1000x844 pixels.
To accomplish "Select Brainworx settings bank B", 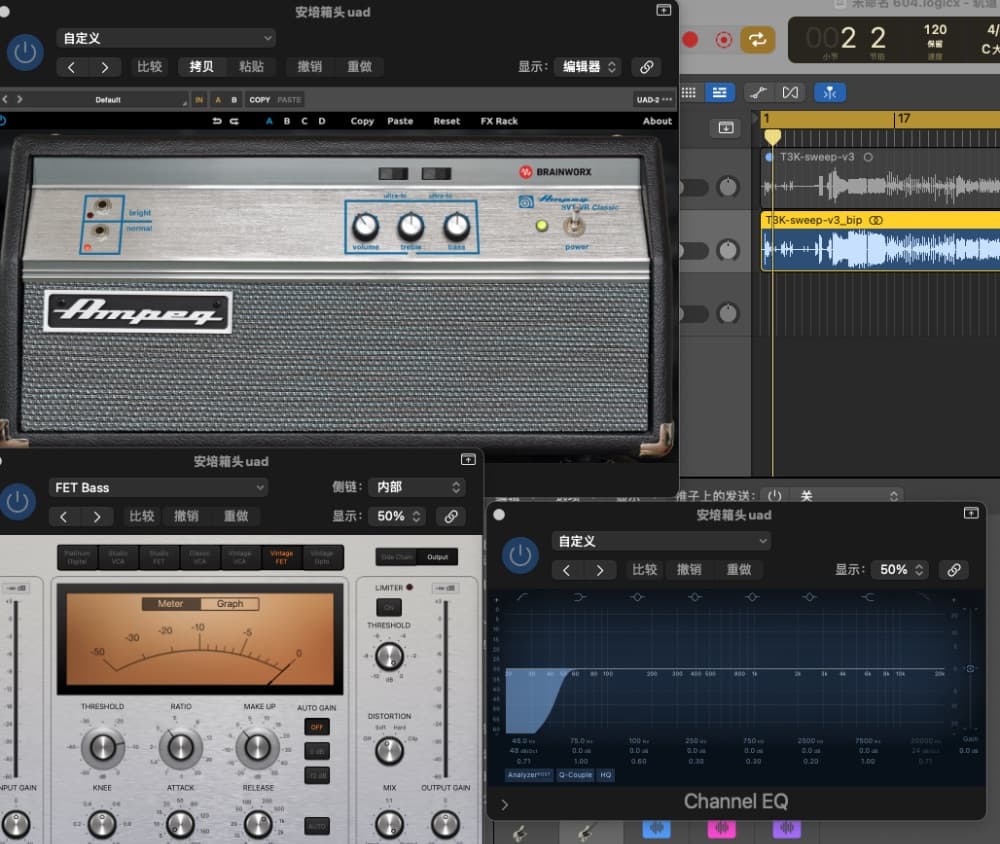I will [x=287, y=121].
